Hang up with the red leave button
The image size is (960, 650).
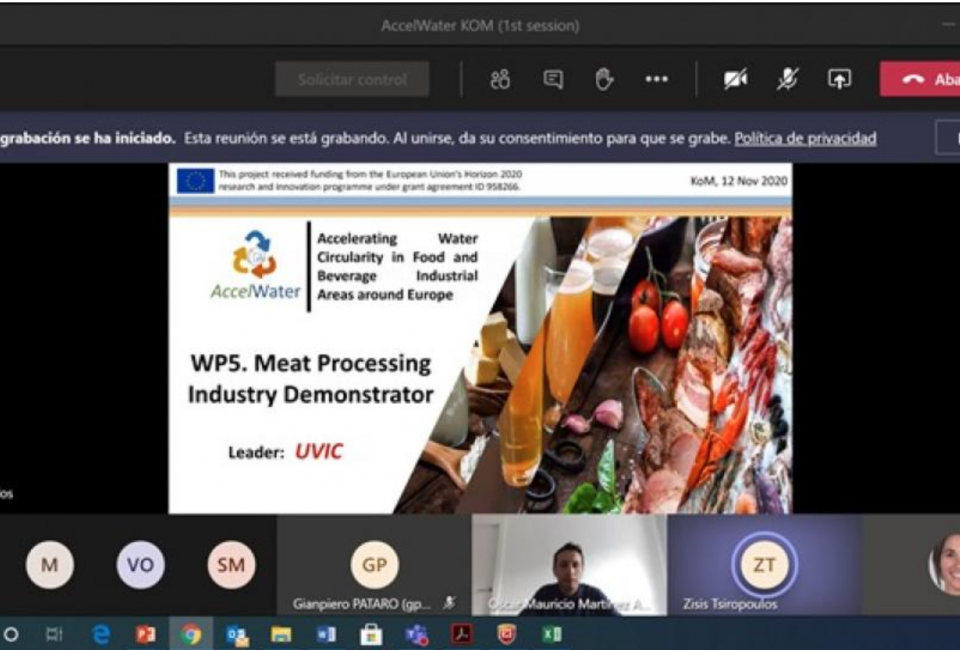920,80
